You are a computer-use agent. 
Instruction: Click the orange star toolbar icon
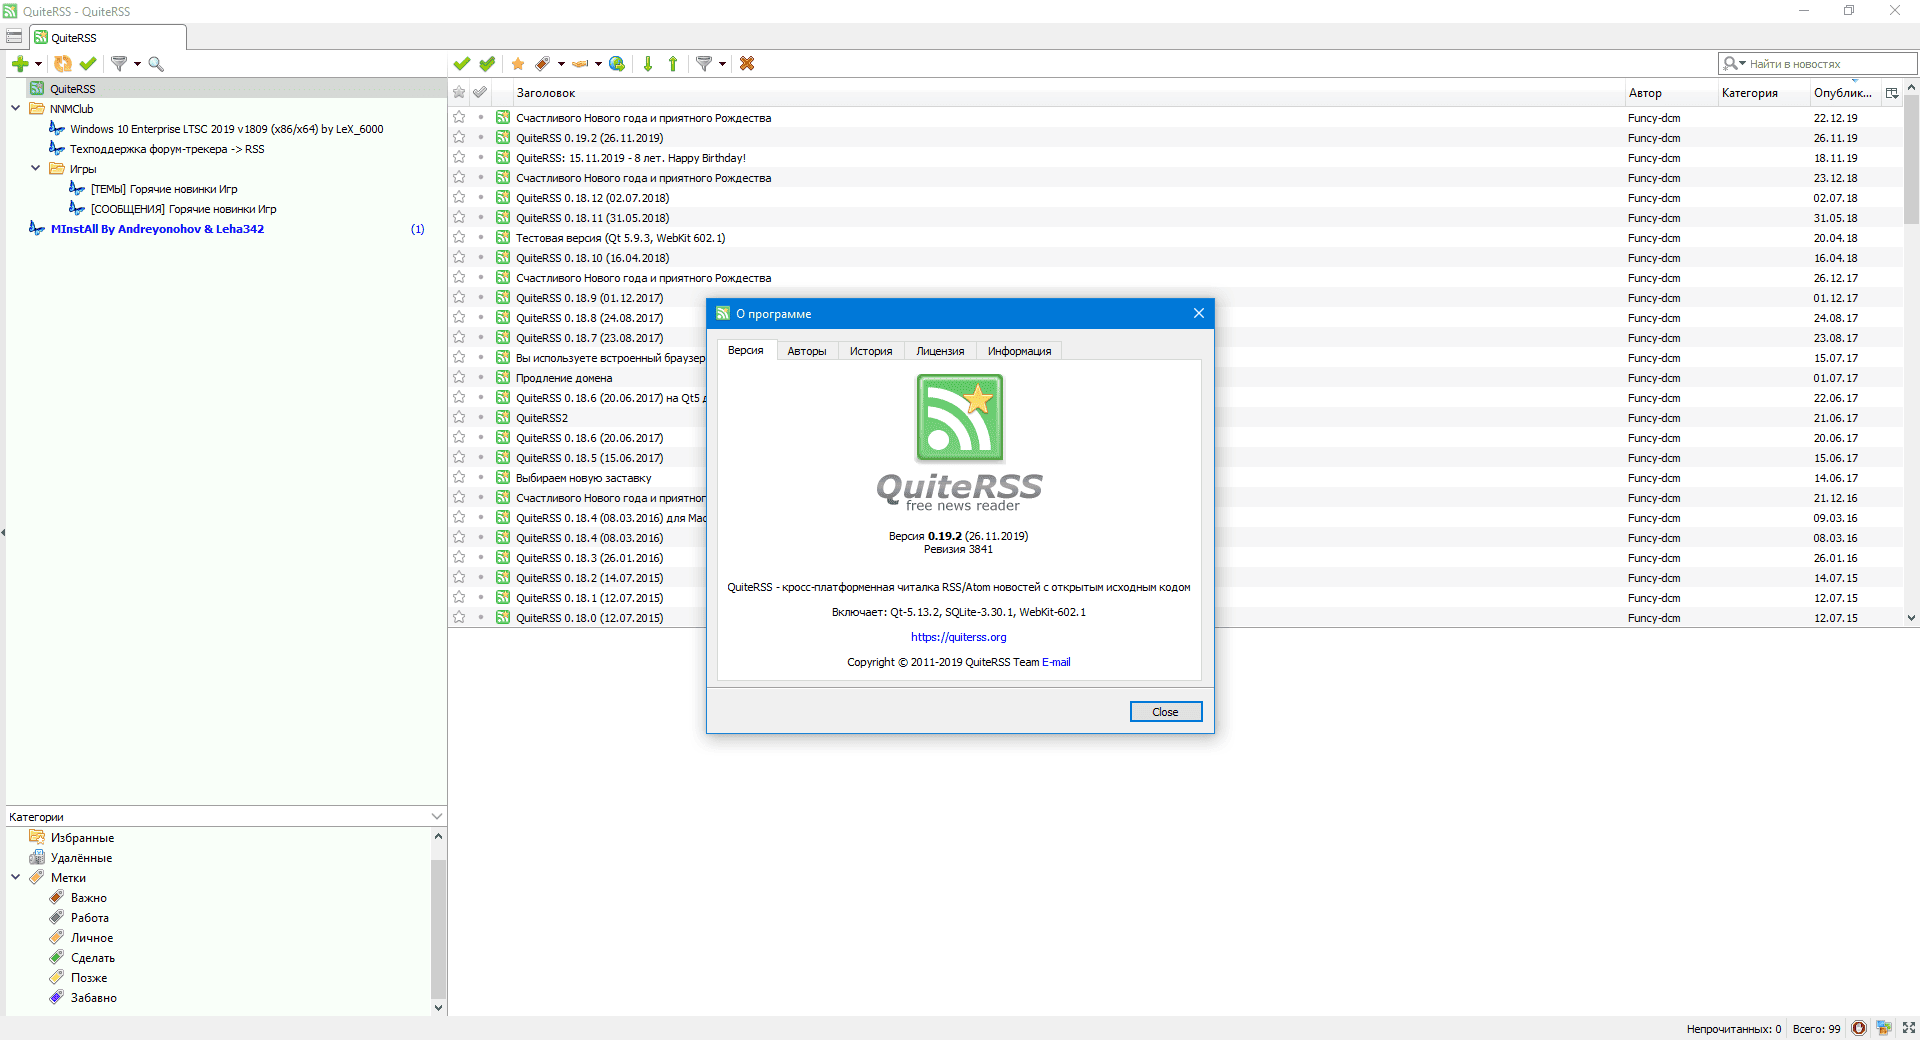coord(518,64)
